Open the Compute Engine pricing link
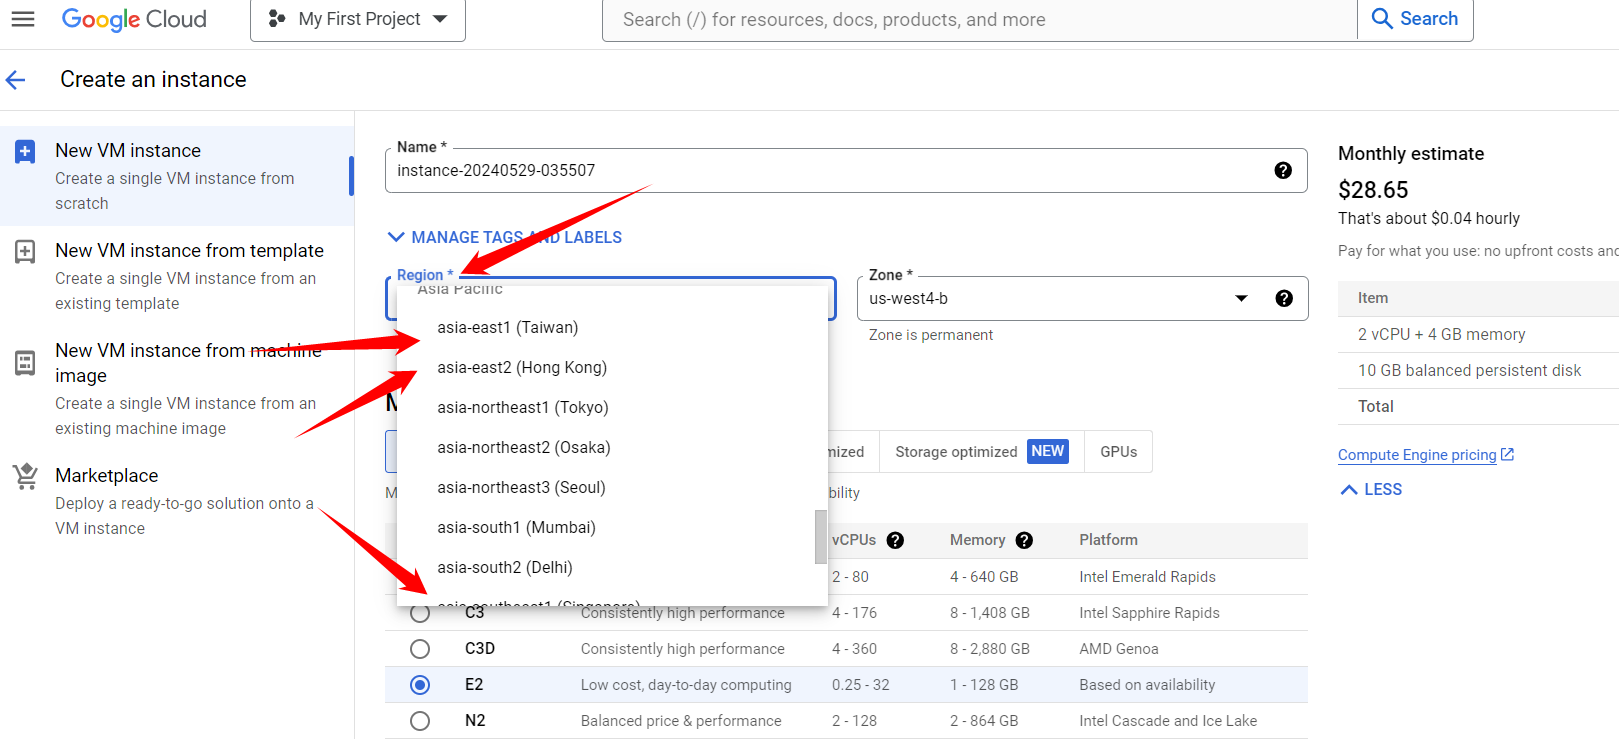This screenshot has width=1619, height=739. pos(1417,455)
